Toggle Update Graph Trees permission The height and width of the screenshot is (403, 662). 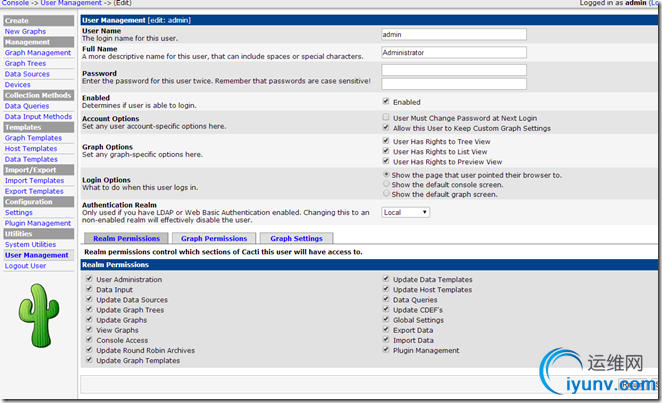pyautogui.click(x=89, y=309)
